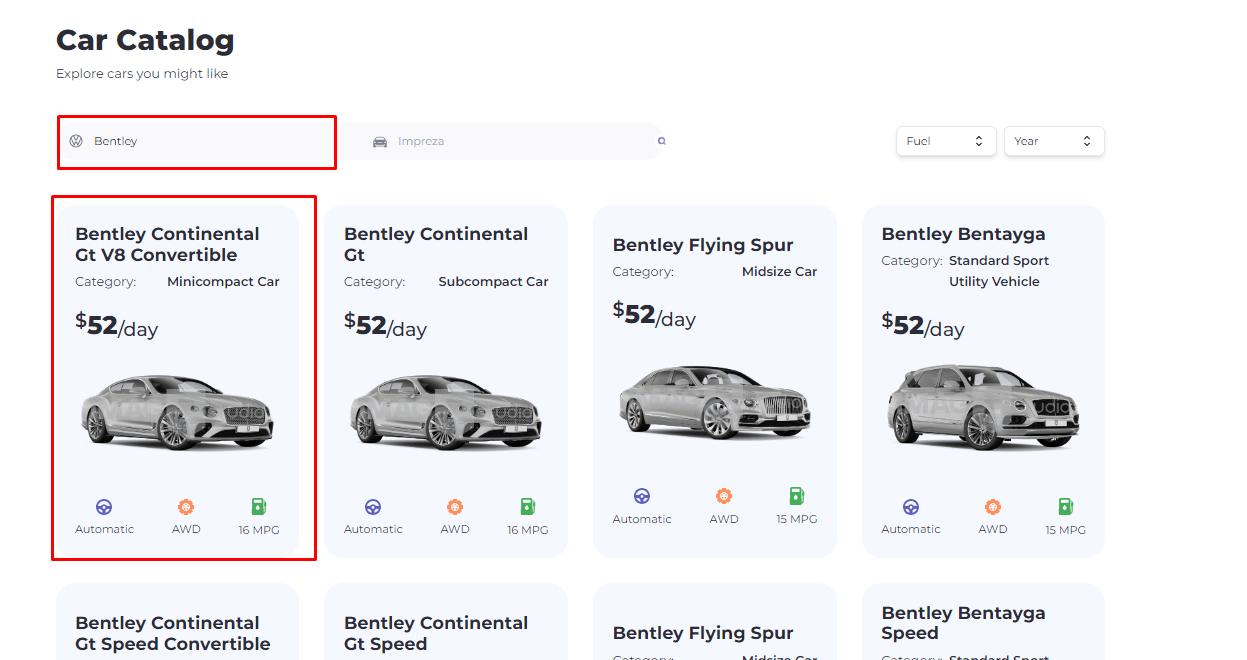Image resolution: width=1247 pixels, height=660 pixels.
Task: Click AWD tire icon on Continental Gt V8 Convertible card
Action: (x=186, y=507)
